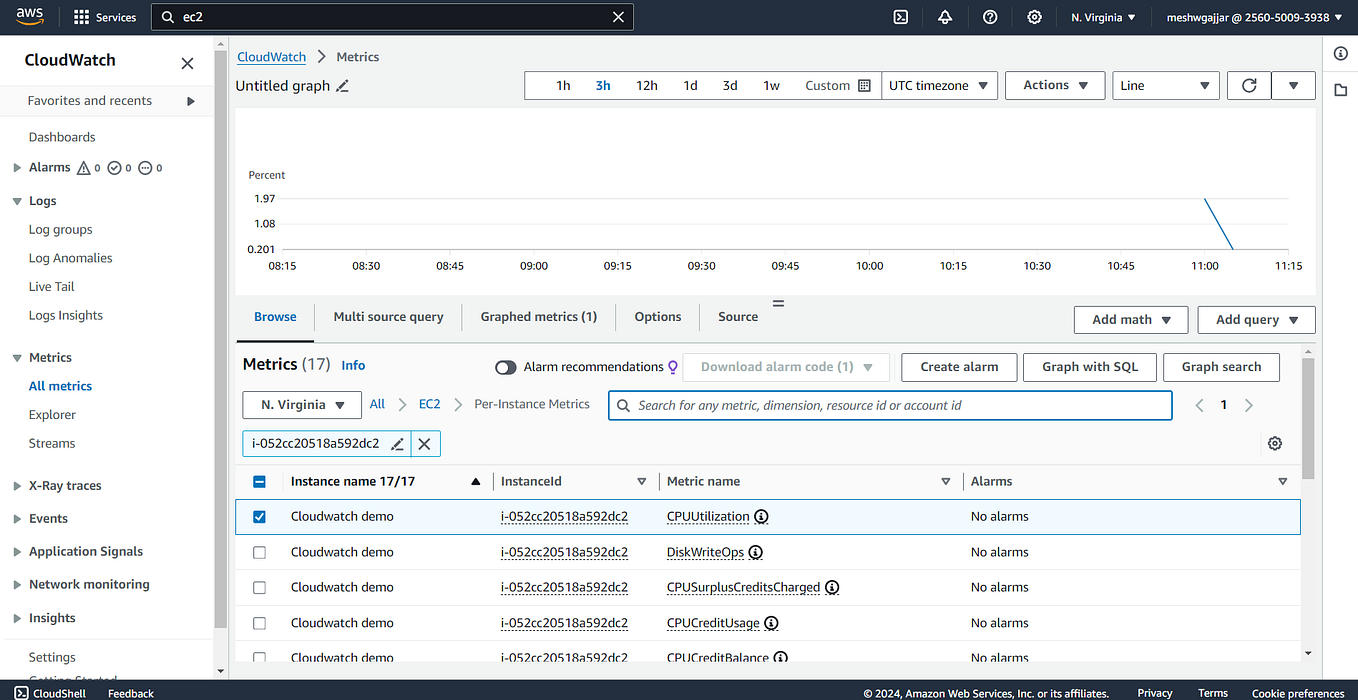
Task: Show info for CPUSurplusCreditsCharged metric
Action: click(832, 588)
